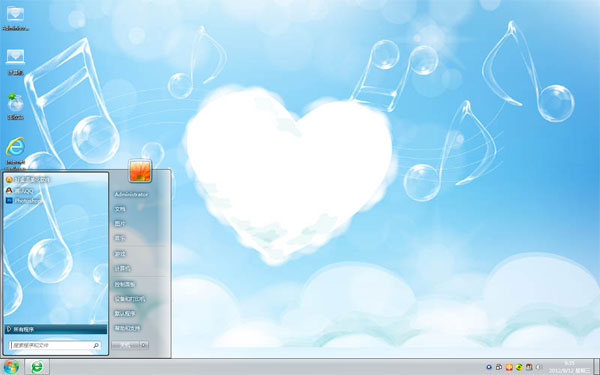Open the Administrator folder desktop icon

(x=15, y=18)
